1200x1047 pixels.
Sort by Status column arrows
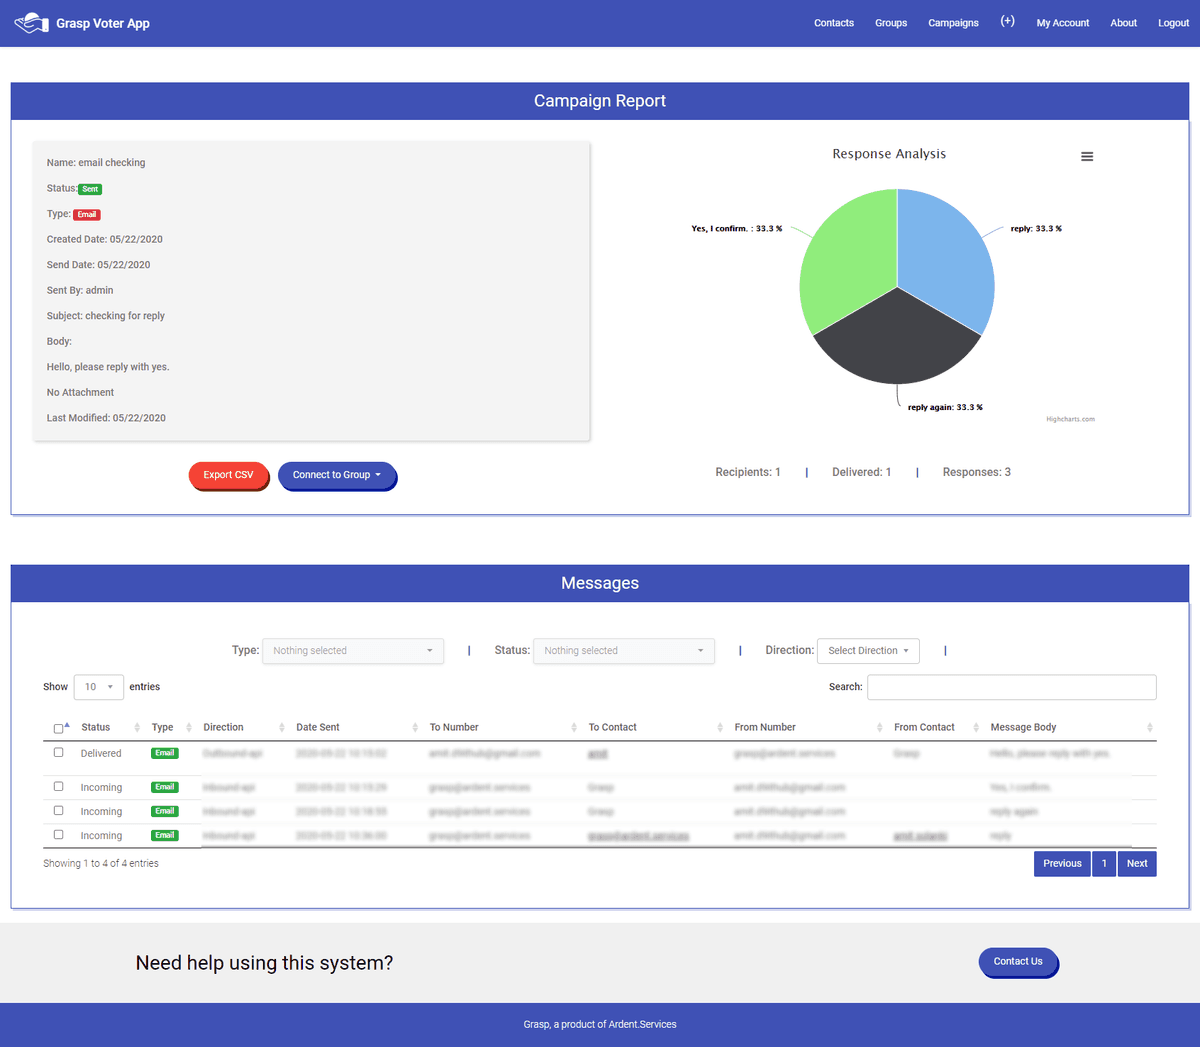137,727
